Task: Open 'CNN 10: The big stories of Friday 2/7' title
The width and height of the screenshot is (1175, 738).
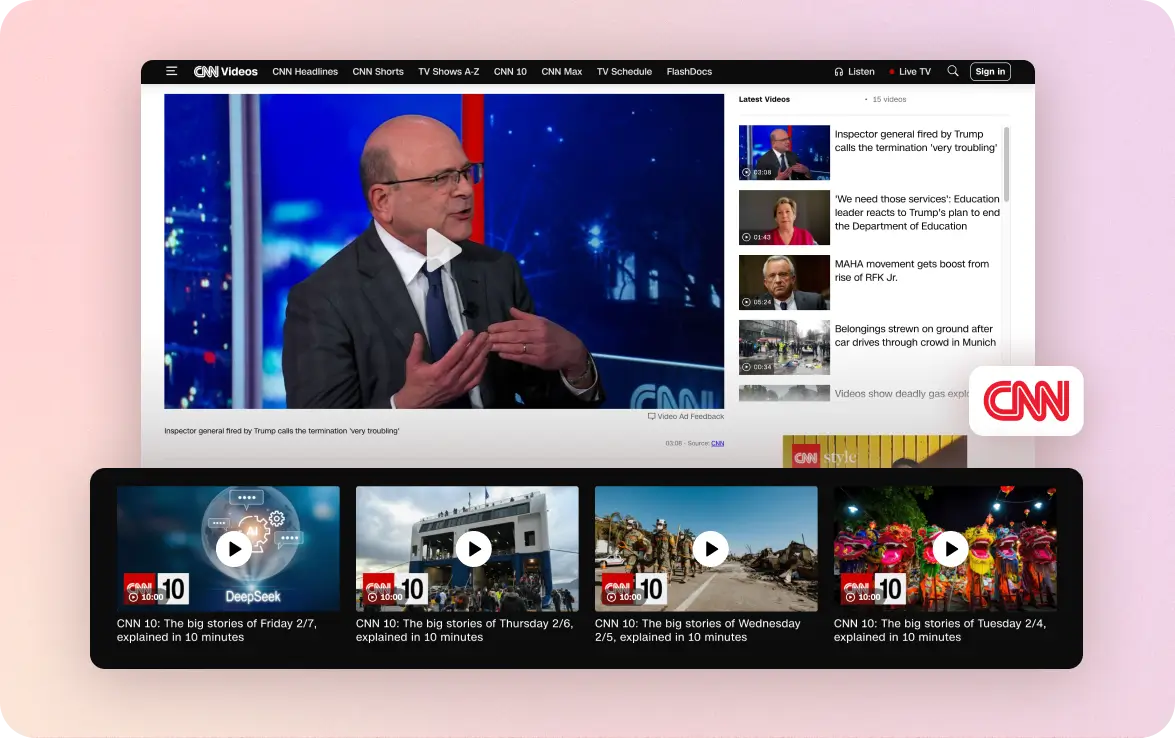Action: [x=217, y=630]
